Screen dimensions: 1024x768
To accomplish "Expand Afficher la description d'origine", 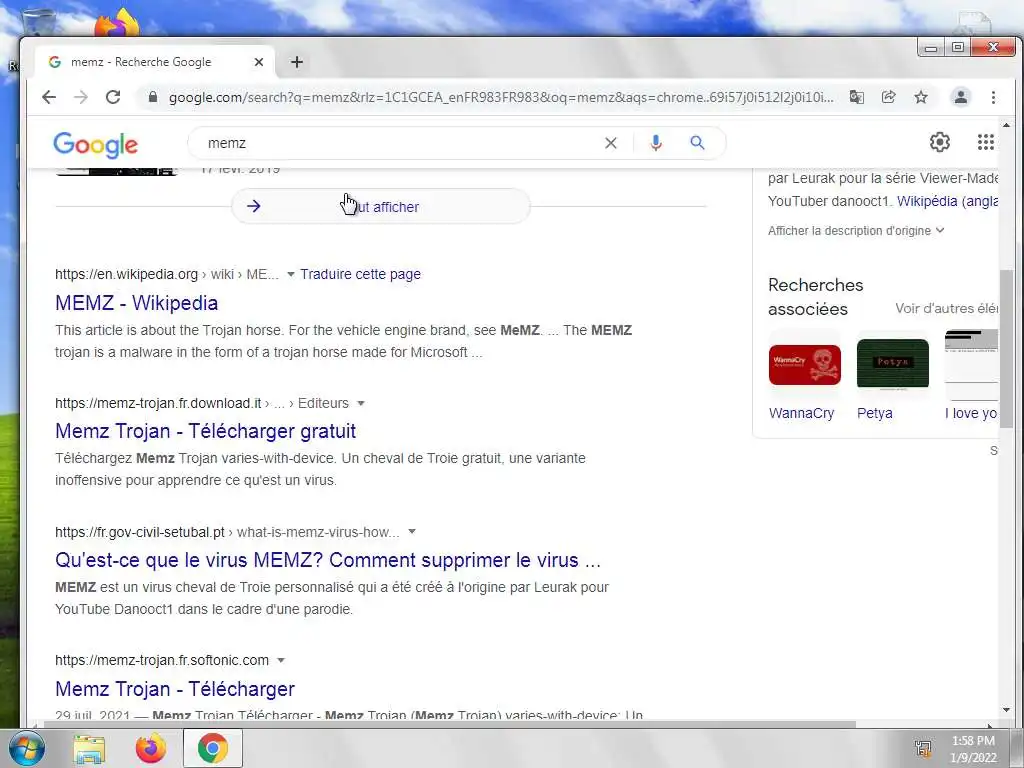I will (856, 231).
